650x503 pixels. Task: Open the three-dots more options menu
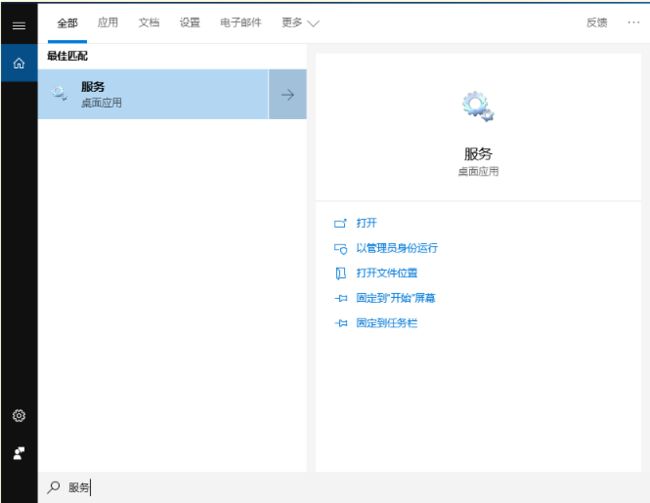(x=633, y=22)
